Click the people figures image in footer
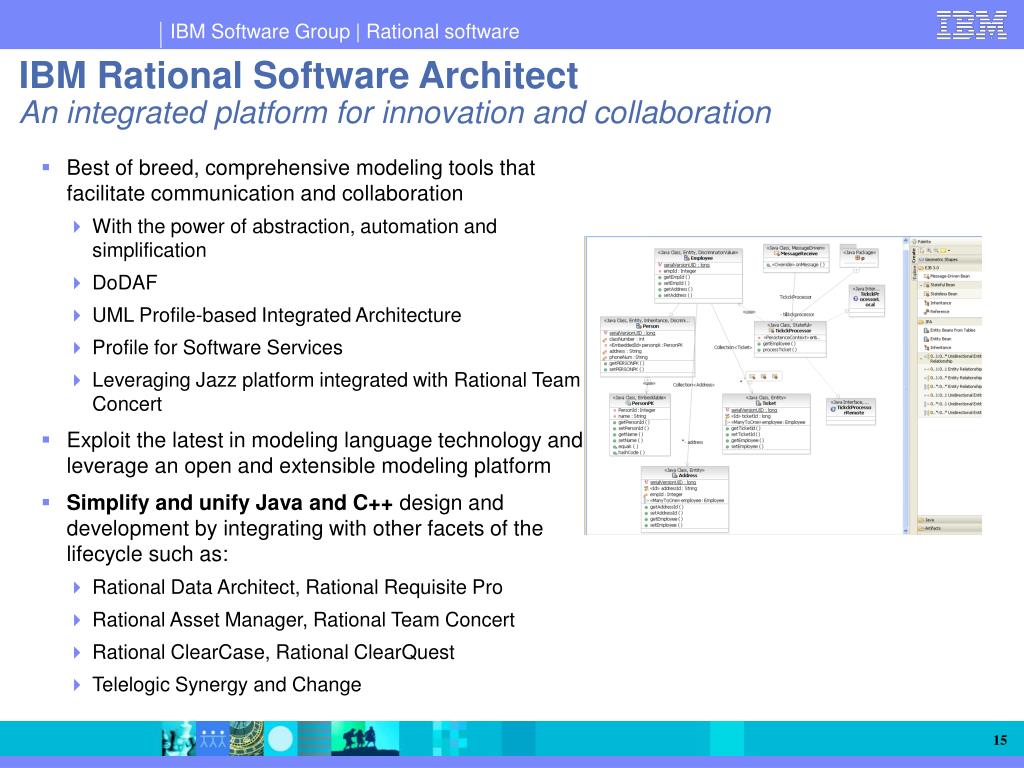Image resolution: width=1024 pixels, height=768 pixels. coord(213,739)
